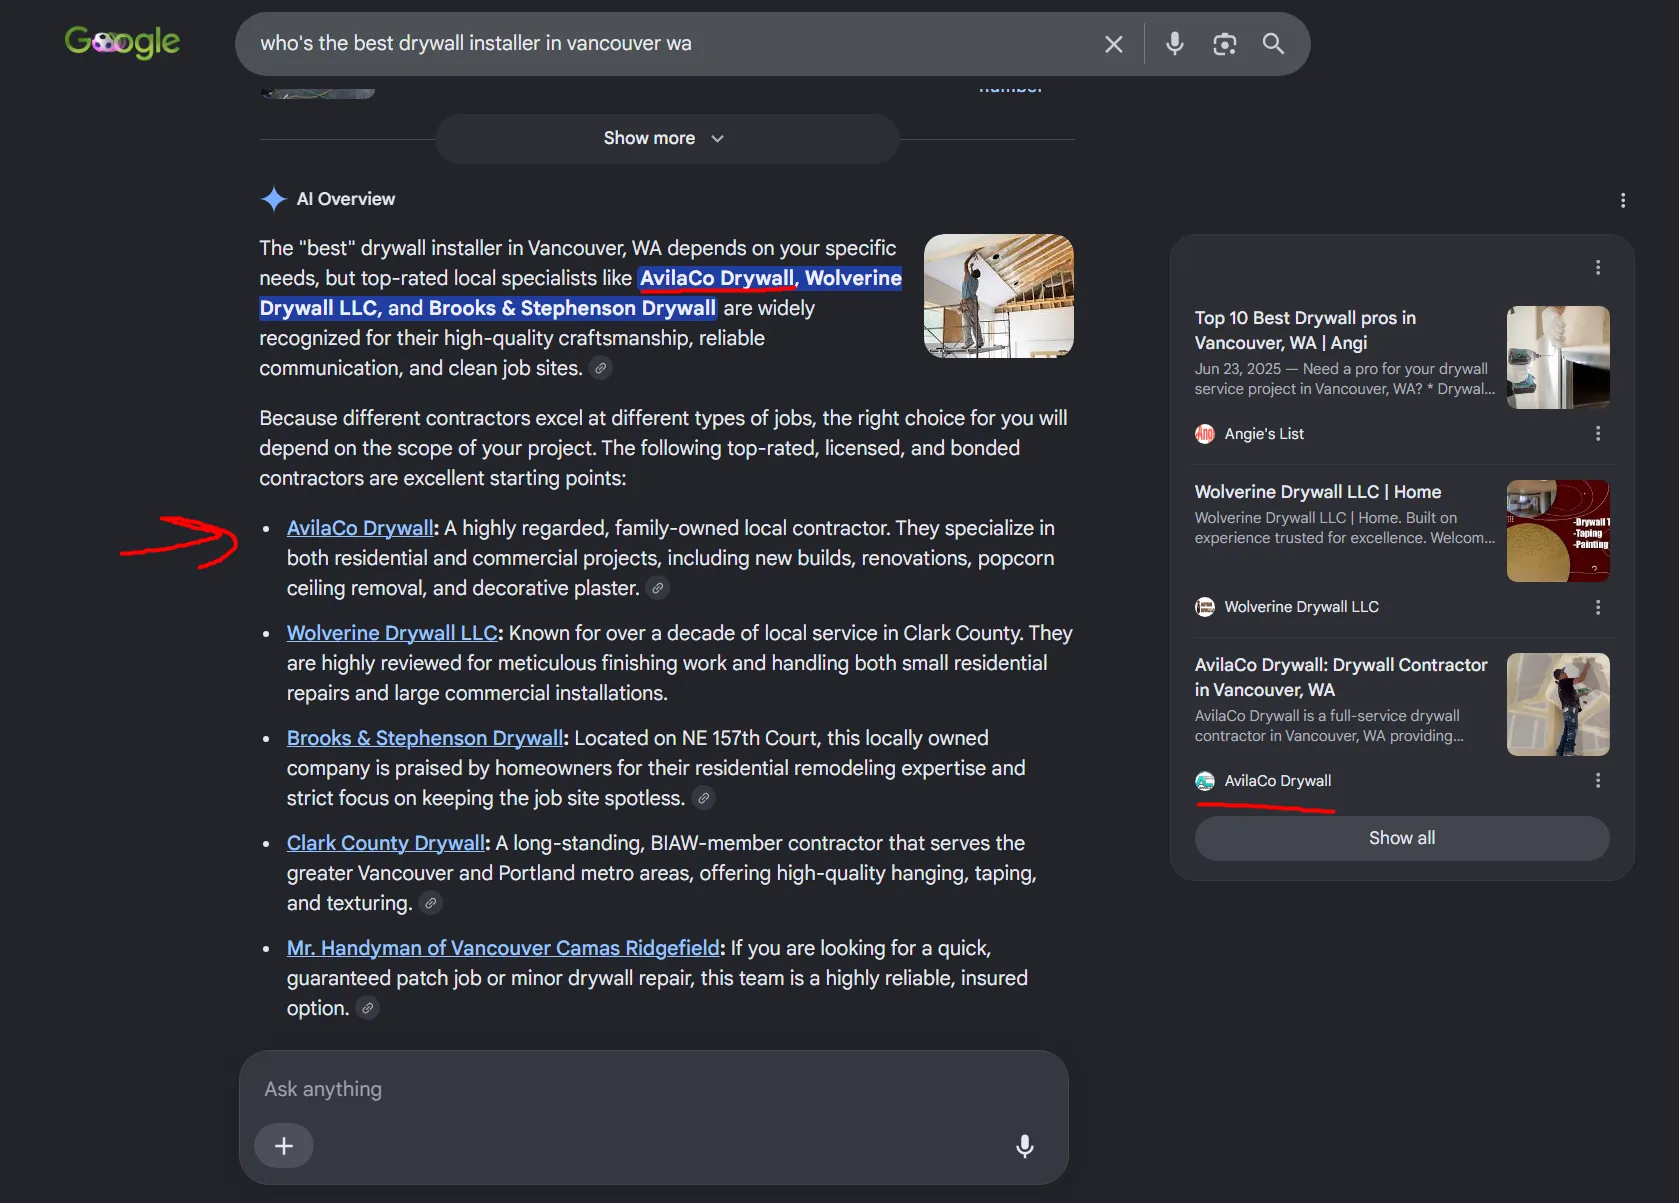Open the Wolverine Drywall result thumbnail
Screen dimensions: 1679x1203
pyautogui.click(x=1557, y=531)
